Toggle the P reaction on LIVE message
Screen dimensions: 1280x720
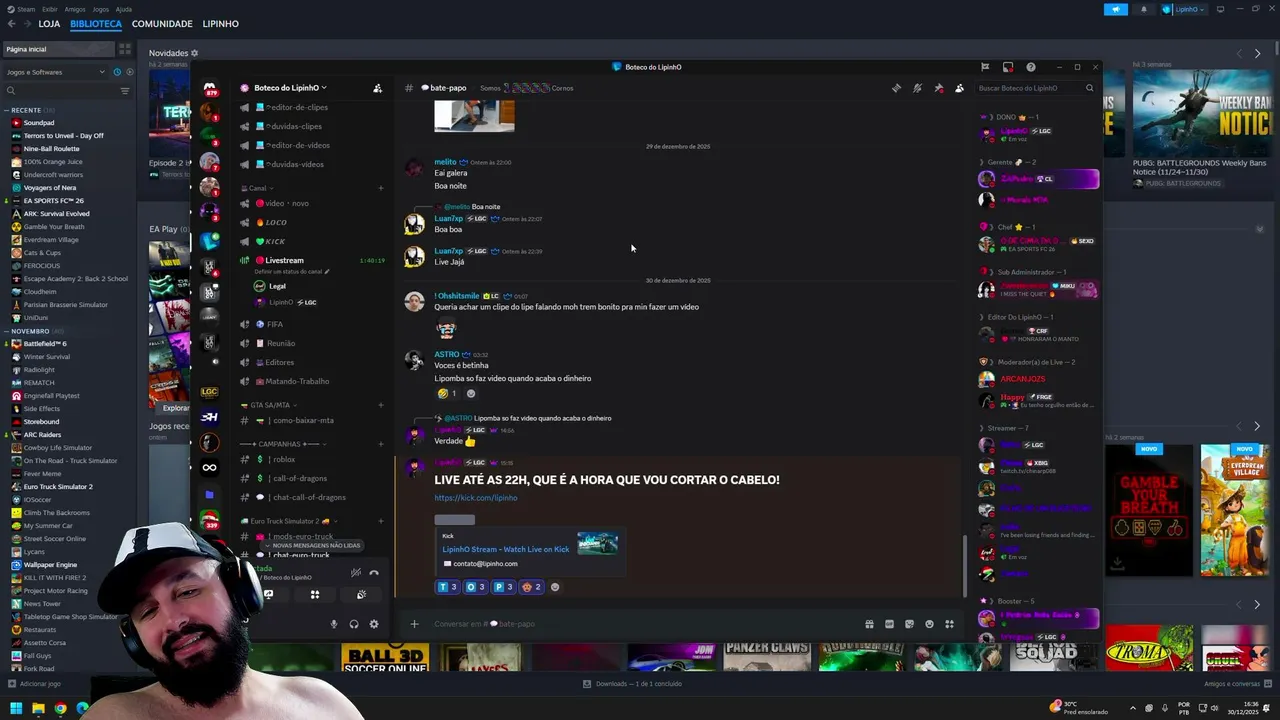[503, 587]
